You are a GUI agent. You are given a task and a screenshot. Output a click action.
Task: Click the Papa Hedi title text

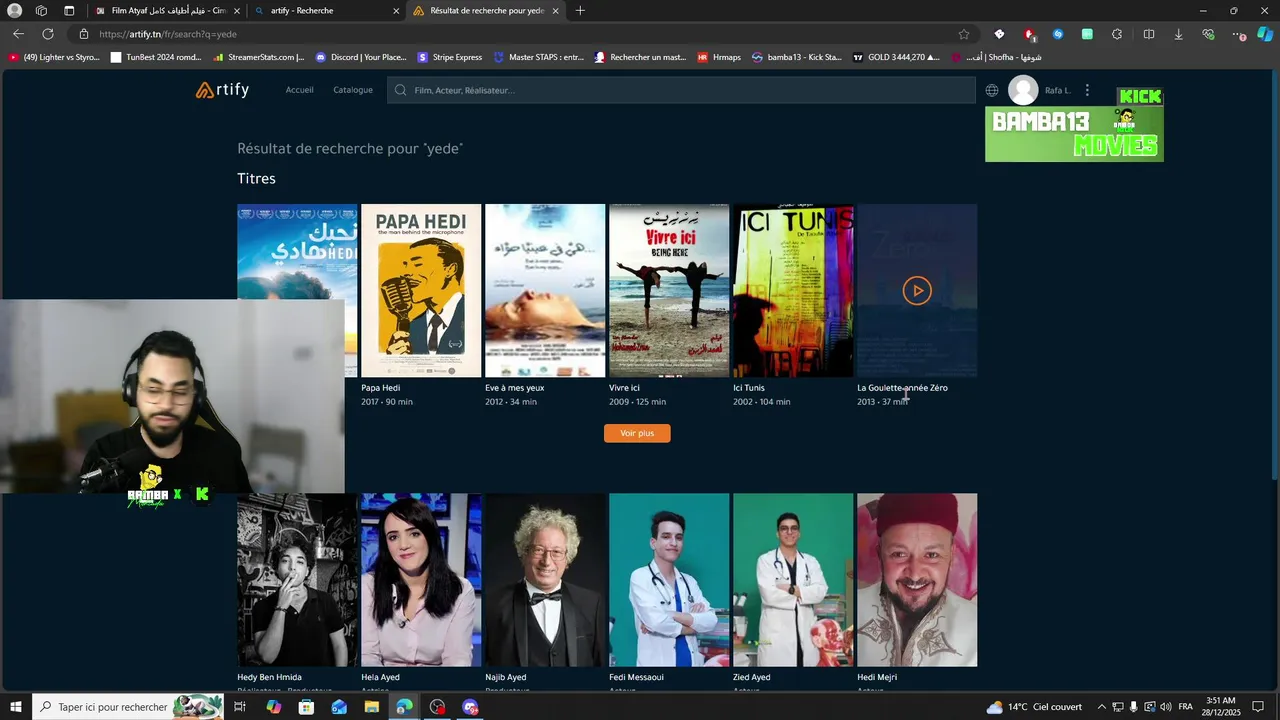pos(380,388)
